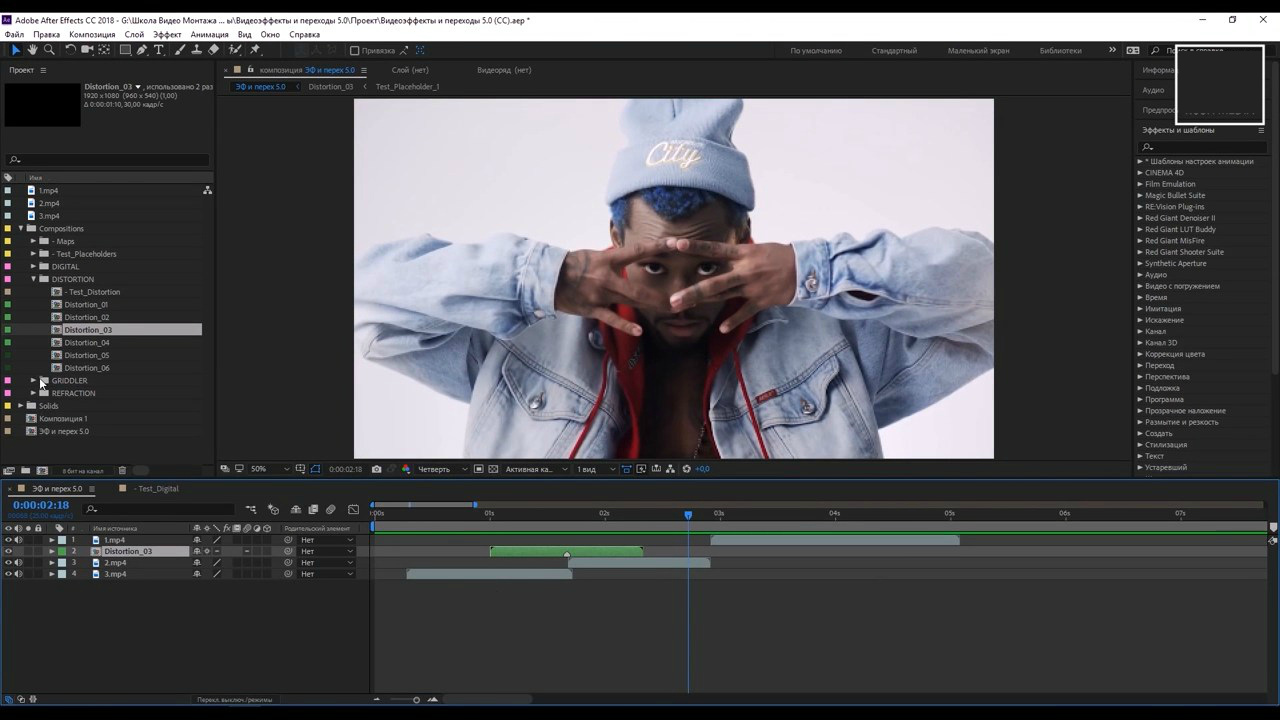
Task: Expand the 1.mp4 layer properties twirl
Action: point(52,540)
